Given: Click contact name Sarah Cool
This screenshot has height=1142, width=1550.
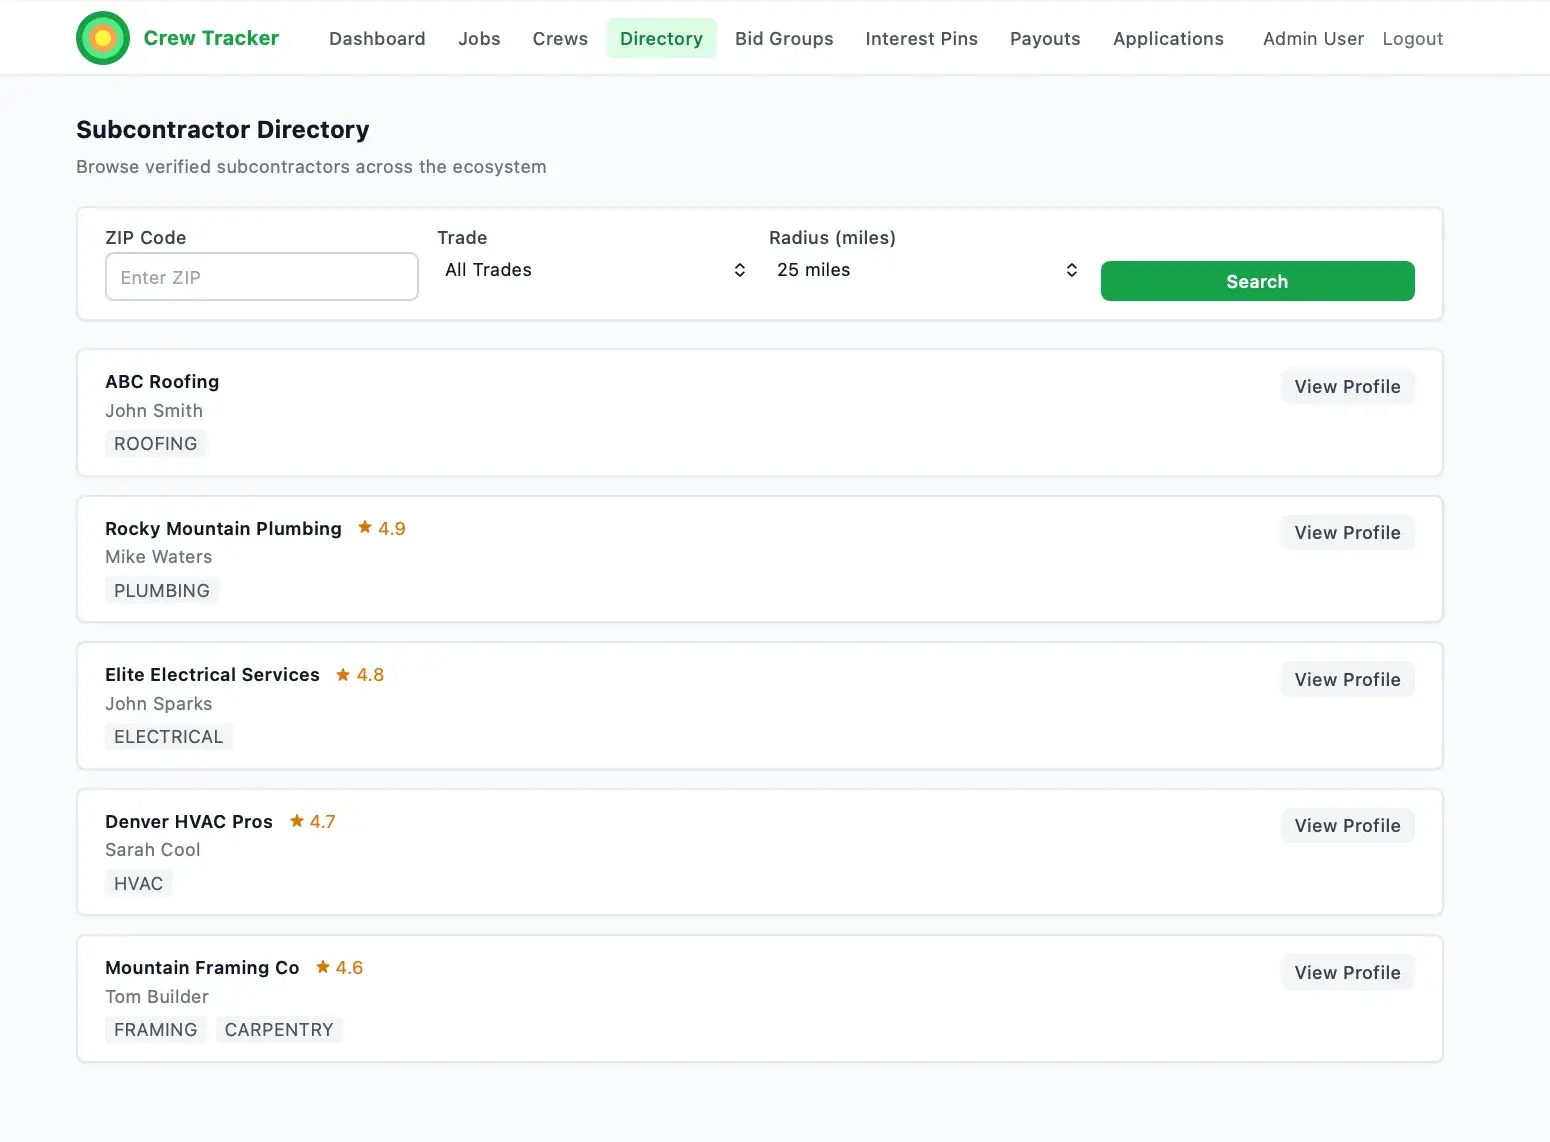Looking at the screenshot, I should (x=152, y=850).
